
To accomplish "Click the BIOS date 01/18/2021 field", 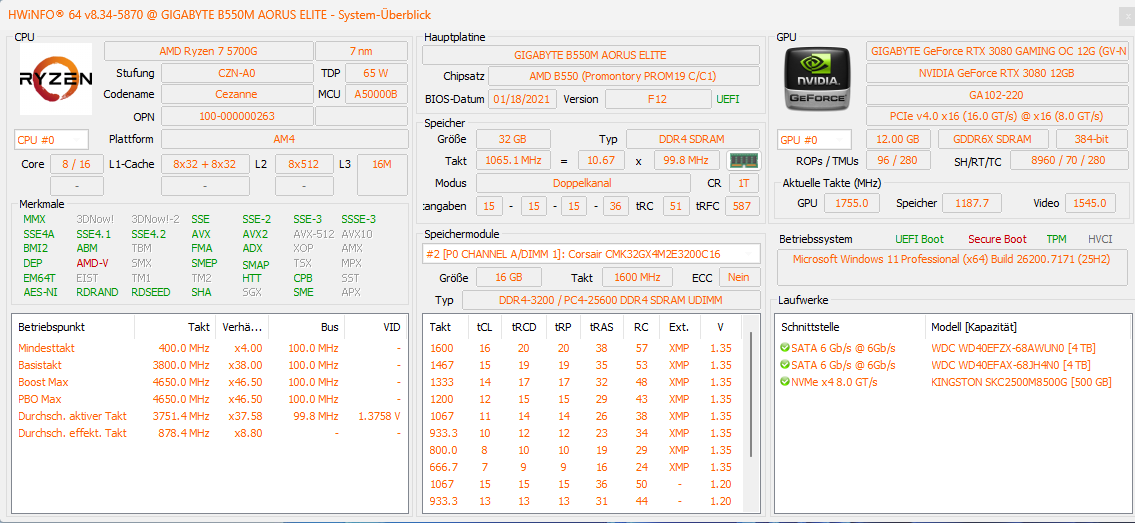I will 523,99.
